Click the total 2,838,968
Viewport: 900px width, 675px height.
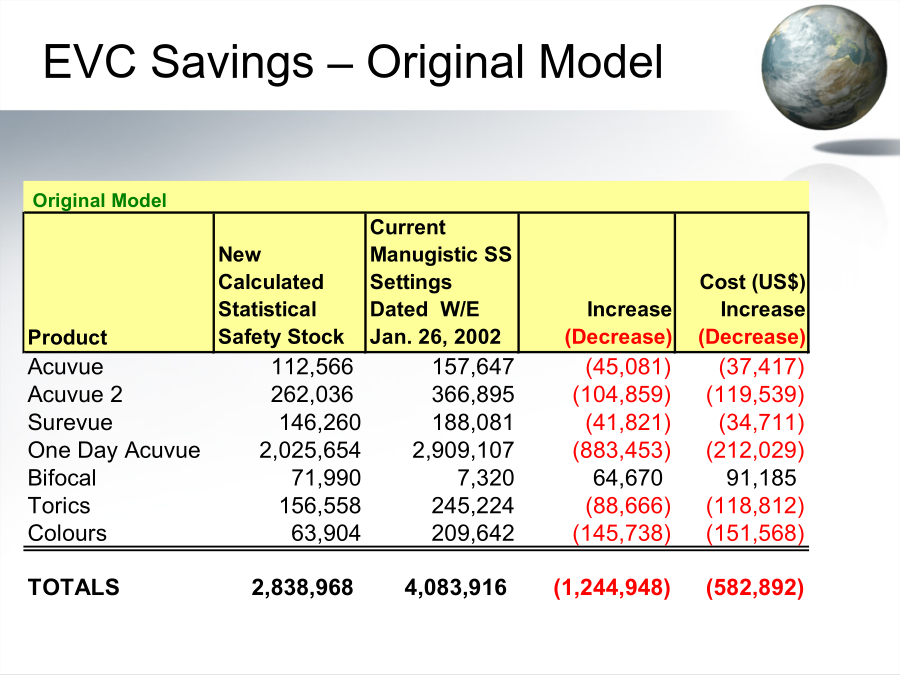coord(302,587)
